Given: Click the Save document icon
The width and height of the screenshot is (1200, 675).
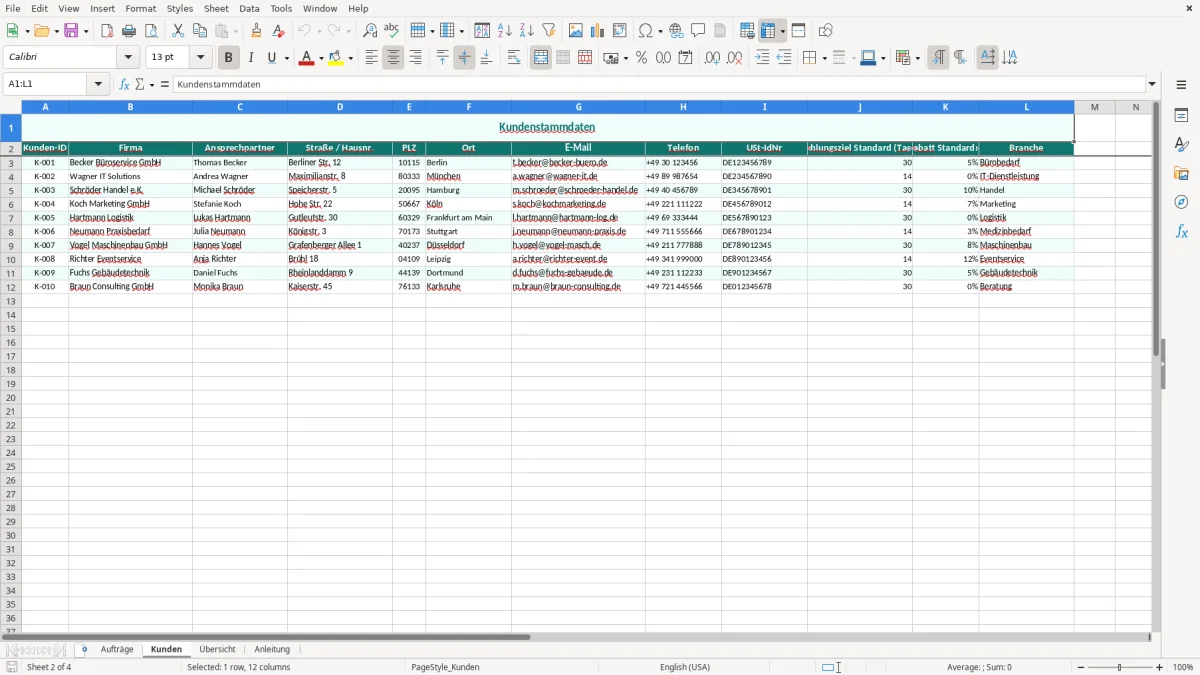Looking at the screenshot, I should [71, 31].
